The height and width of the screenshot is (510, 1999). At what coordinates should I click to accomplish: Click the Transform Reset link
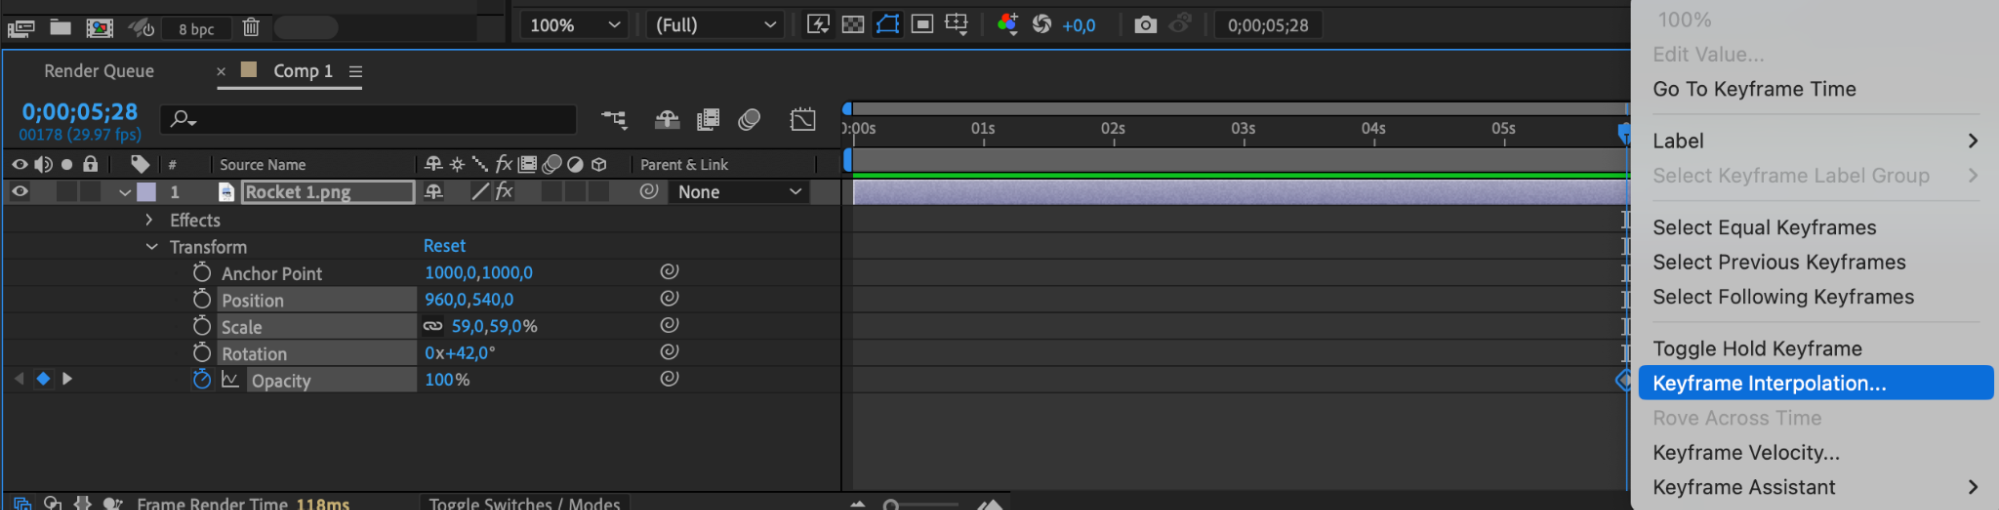pyautogui.click(x=444, y=246)
